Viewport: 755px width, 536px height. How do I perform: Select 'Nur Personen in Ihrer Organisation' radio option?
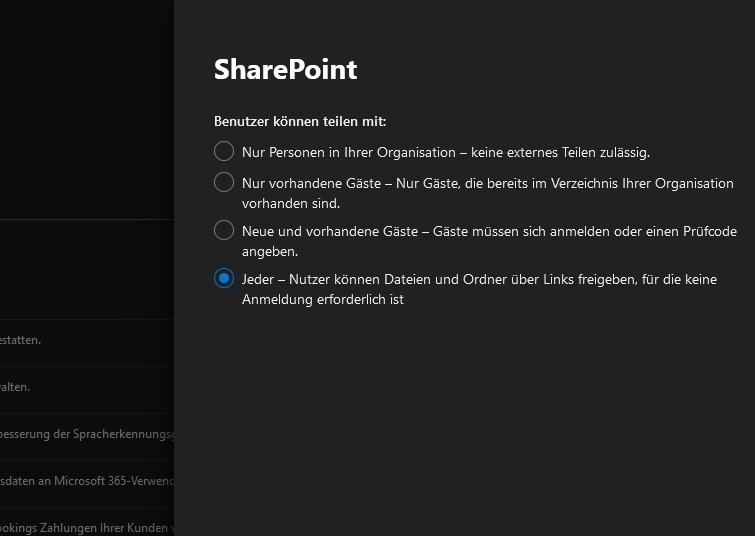click(224, 151)
